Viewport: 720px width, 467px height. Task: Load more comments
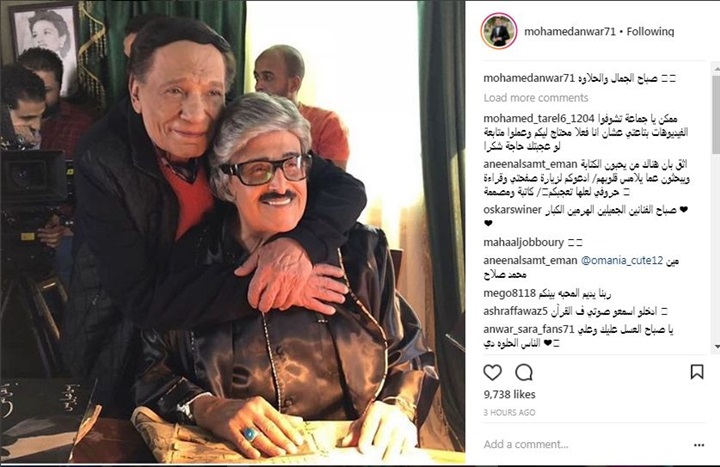point(535,98)
